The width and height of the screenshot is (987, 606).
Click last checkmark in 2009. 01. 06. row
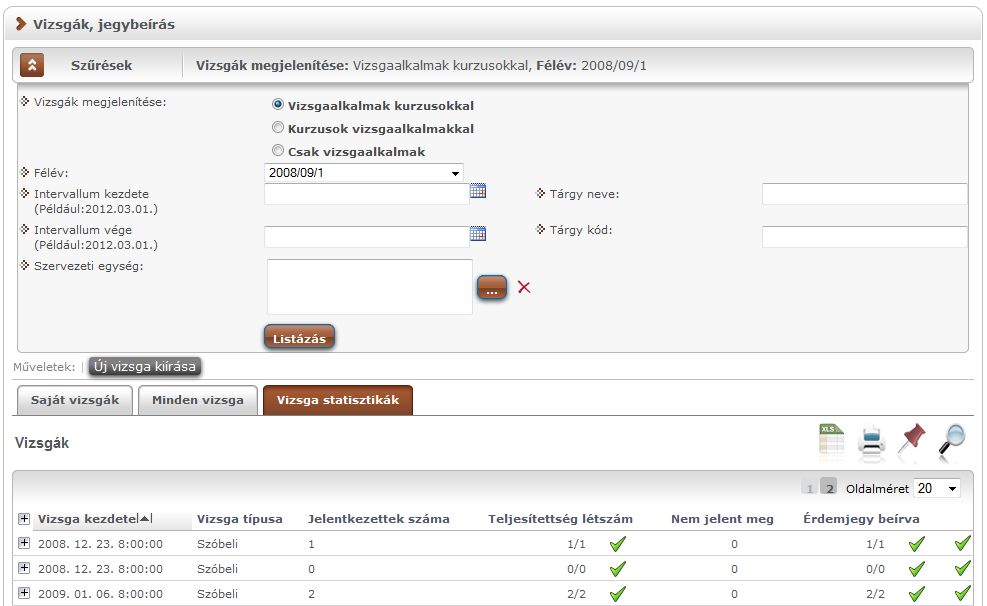point(962,593)
